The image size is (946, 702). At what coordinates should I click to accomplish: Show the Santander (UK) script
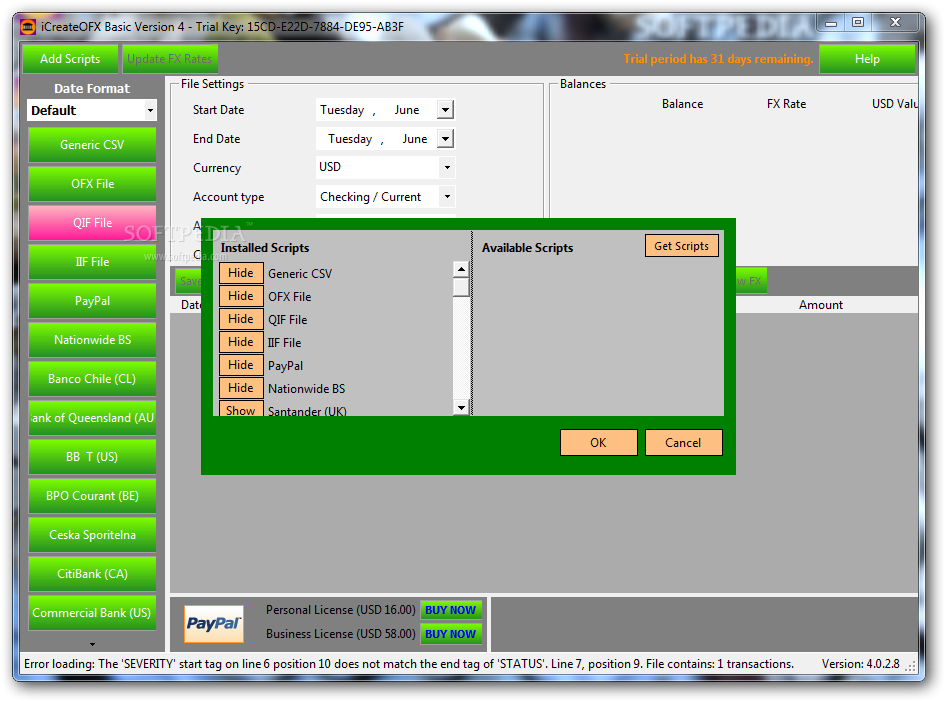tap(241, 409)
